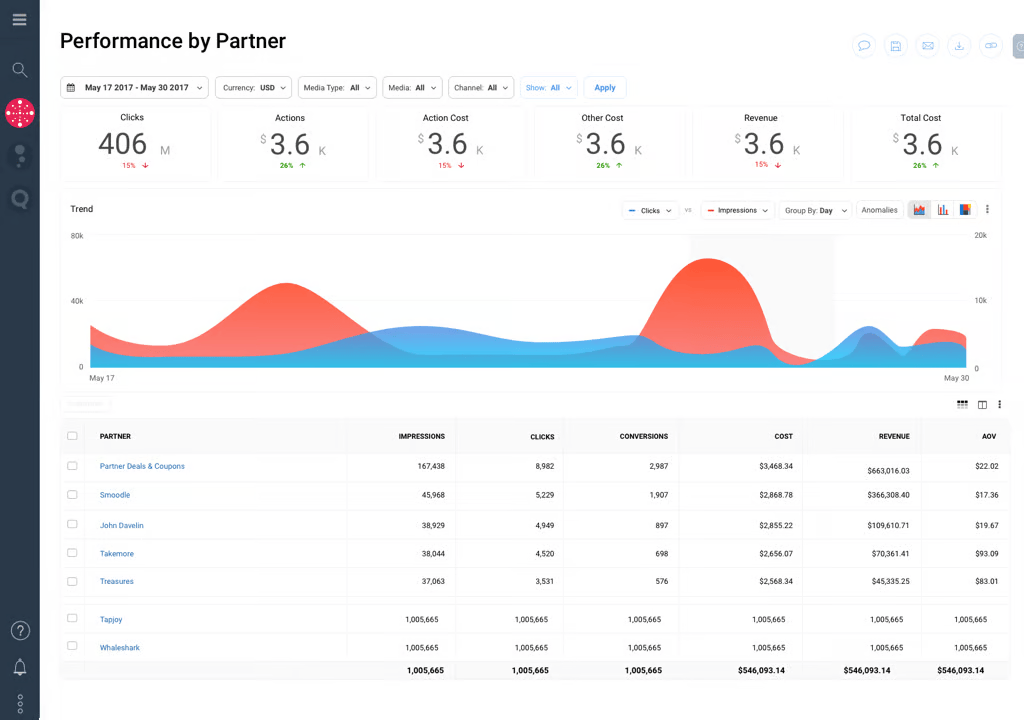1024x720 pixels.
Task: Open the Show All dropdown
Action: point(549,88)
